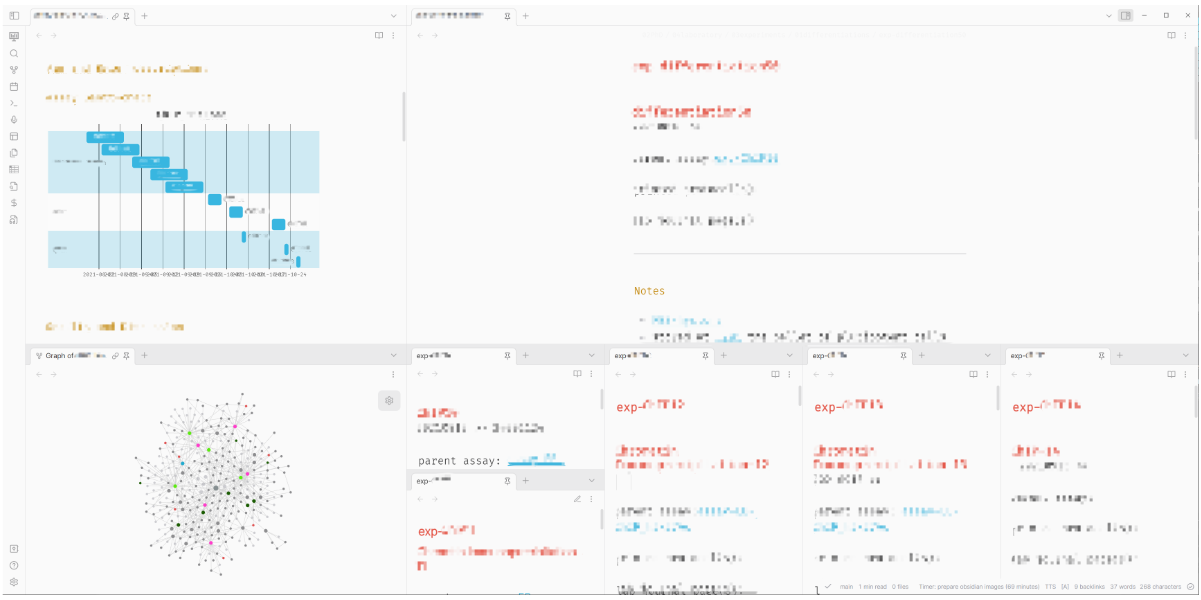
Task: Click the link icon in the Graph tab
Action: 115,355
